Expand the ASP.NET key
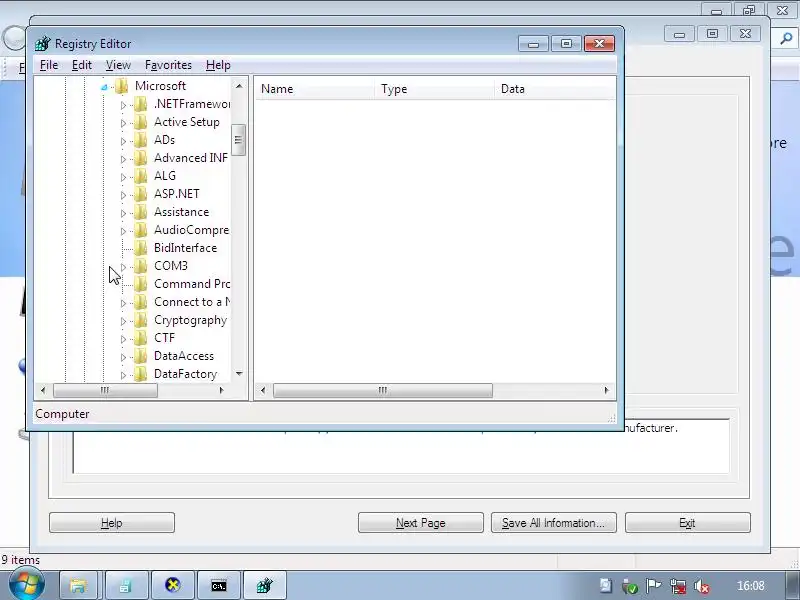This screenshot has width=800, height=600. (123, 195)
